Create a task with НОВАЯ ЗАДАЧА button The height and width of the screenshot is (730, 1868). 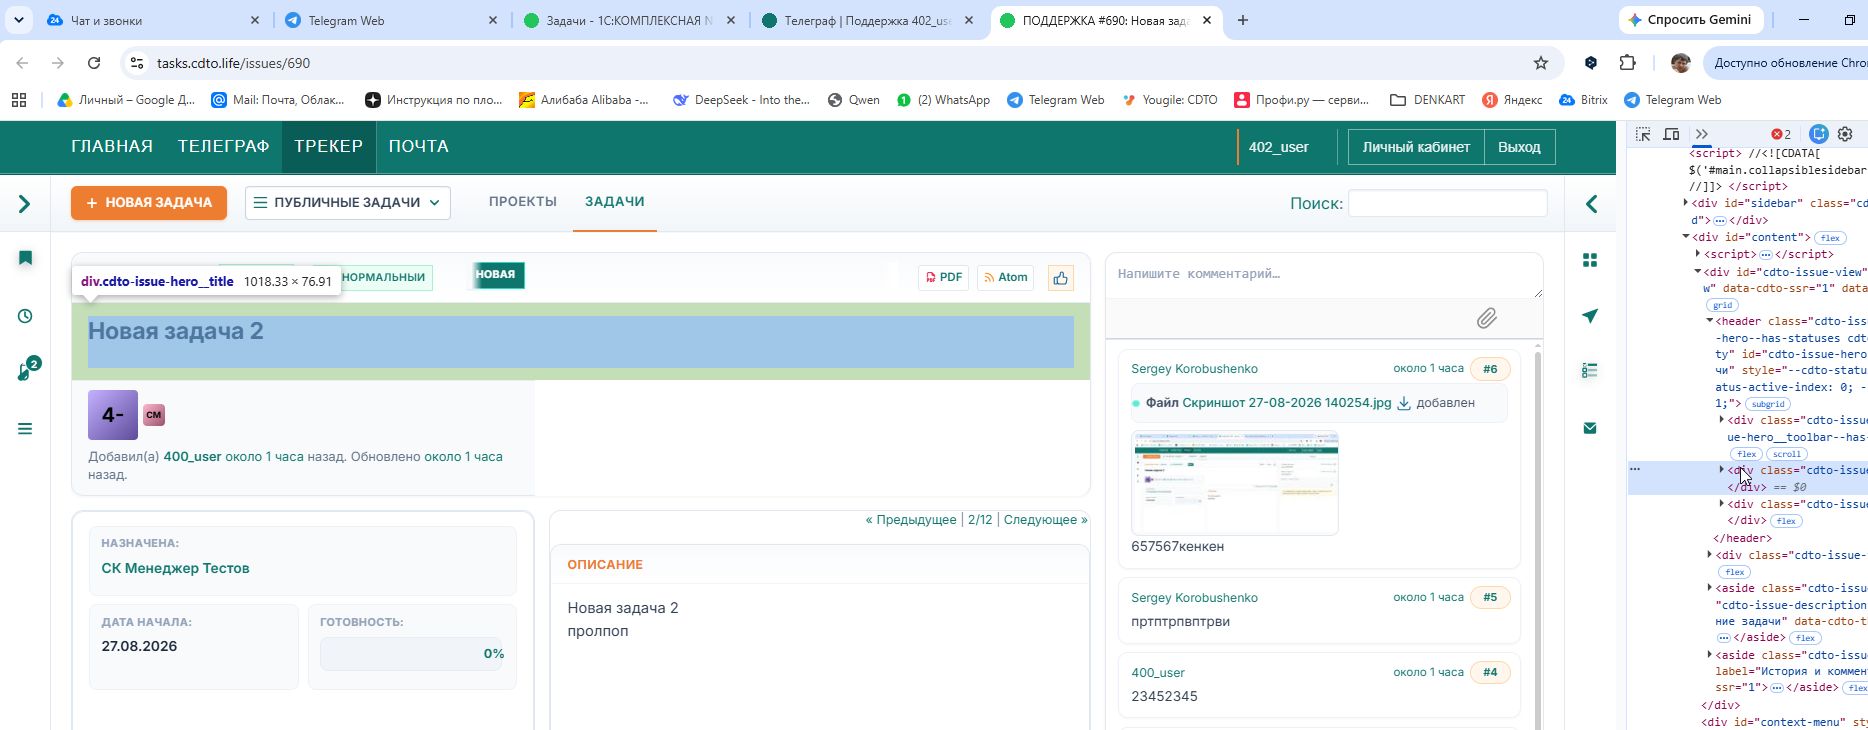pyautogui.click(x=149, y=203)
